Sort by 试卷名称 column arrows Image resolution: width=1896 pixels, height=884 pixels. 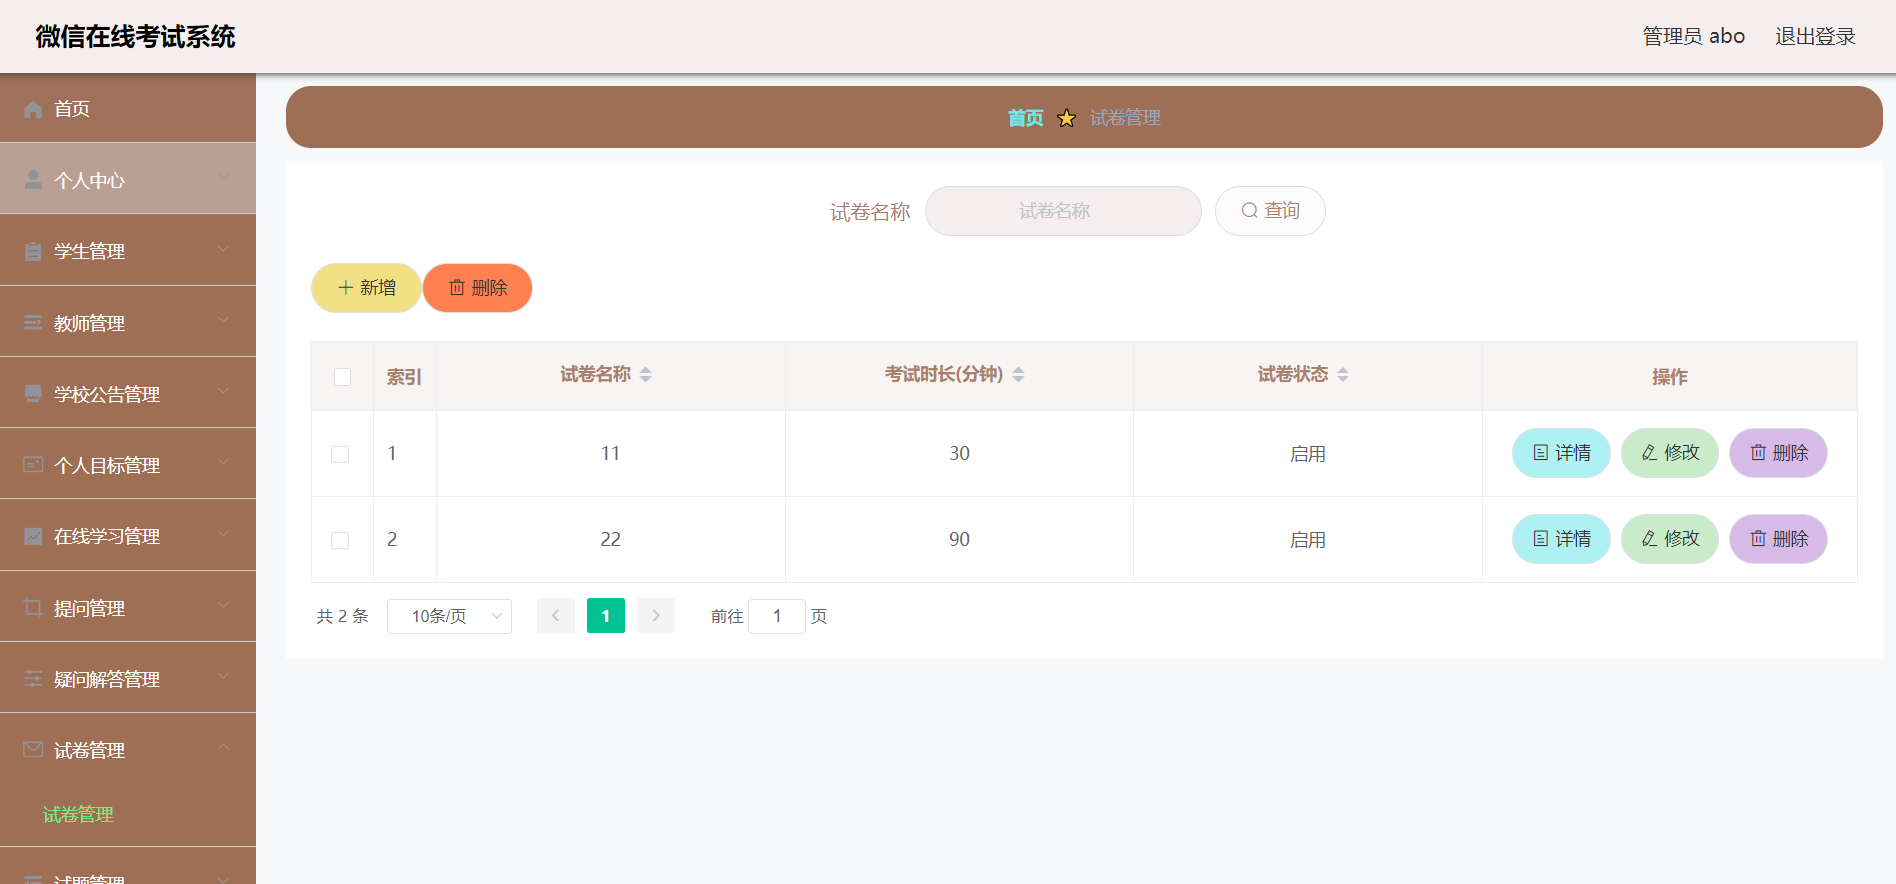tap(646, 374)
